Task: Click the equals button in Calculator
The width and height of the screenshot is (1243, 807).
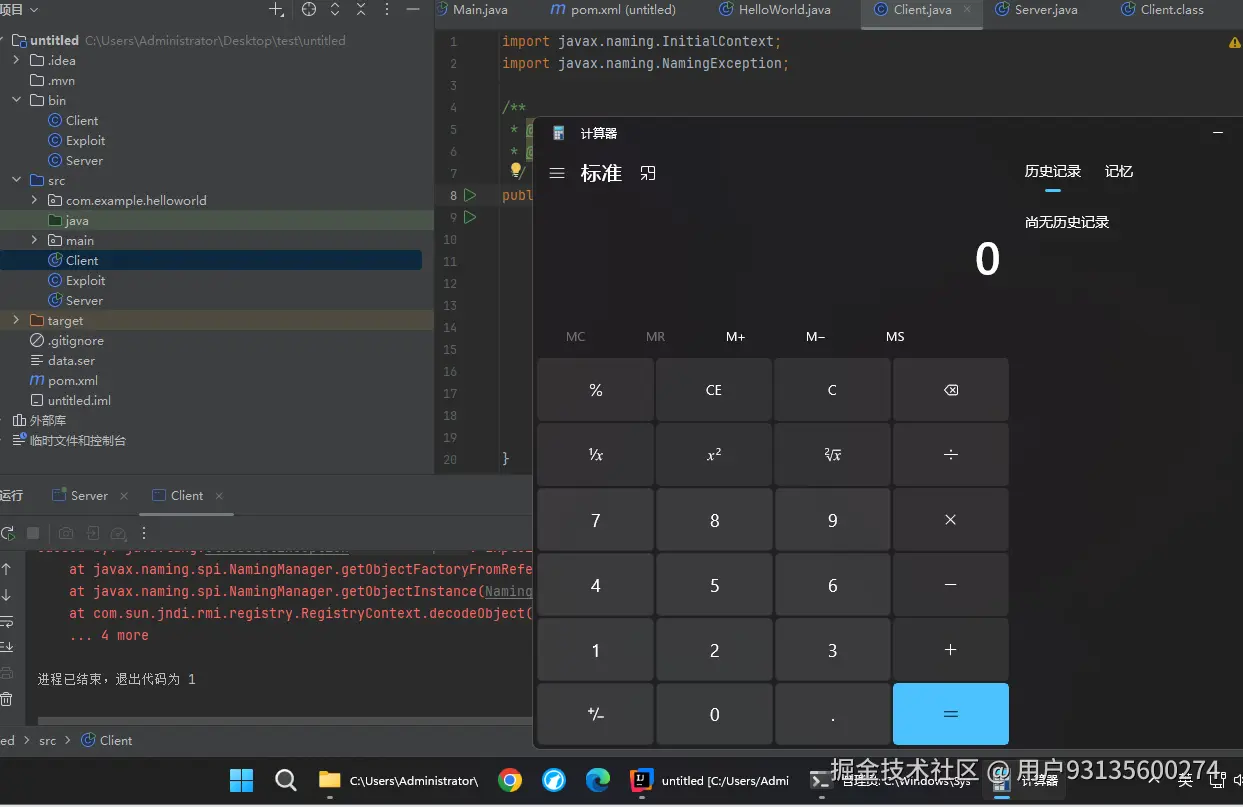Action: click(x=951, y=714)
